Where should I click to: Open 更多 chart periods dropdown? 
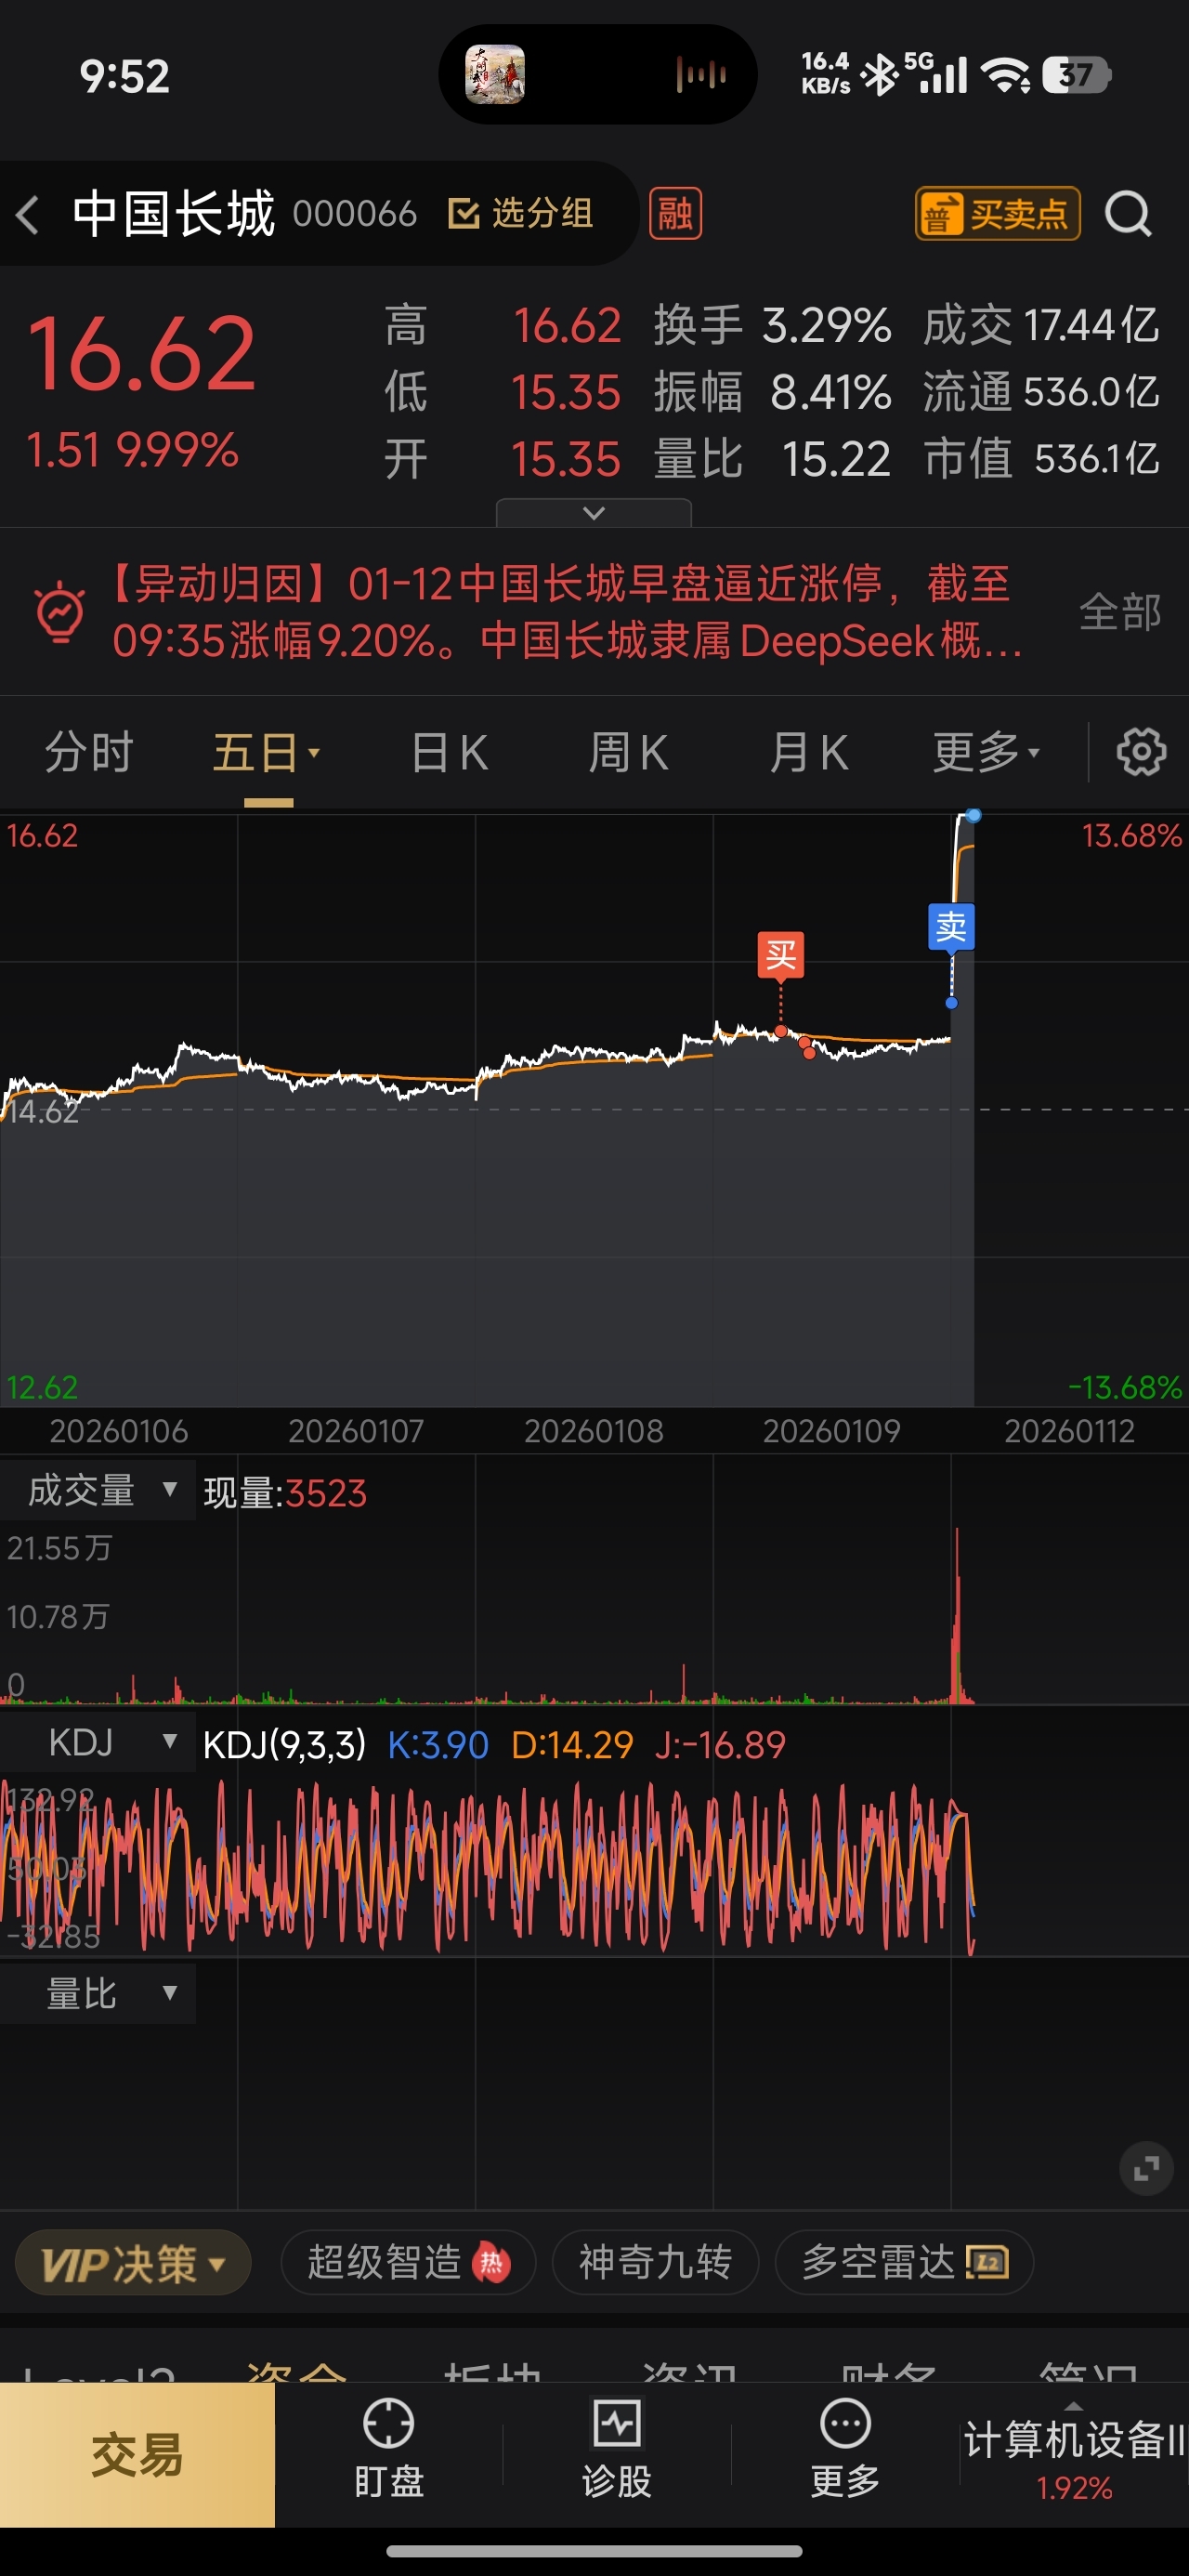click(987, 752)
